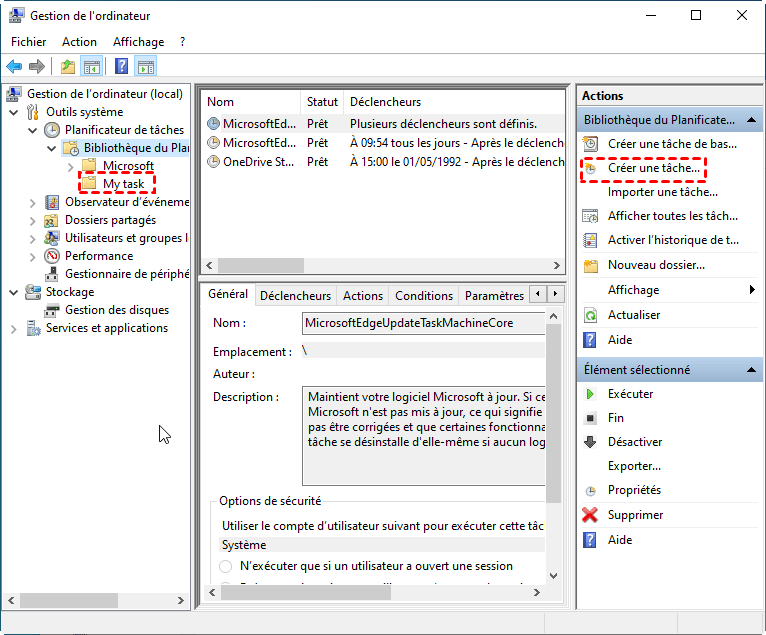Click the green Exécuter play icon

point(590,394)
